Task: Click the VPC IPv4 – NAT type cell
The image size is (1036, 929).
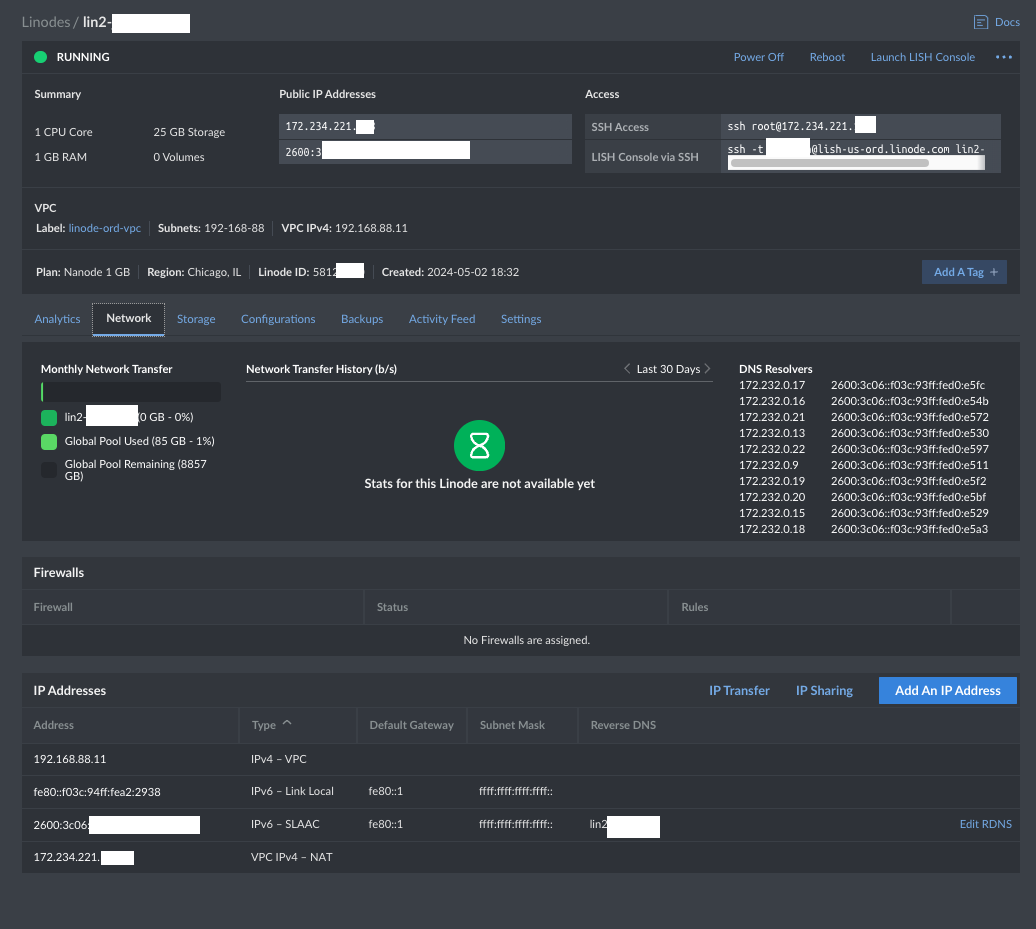Action: click(291, 857)
